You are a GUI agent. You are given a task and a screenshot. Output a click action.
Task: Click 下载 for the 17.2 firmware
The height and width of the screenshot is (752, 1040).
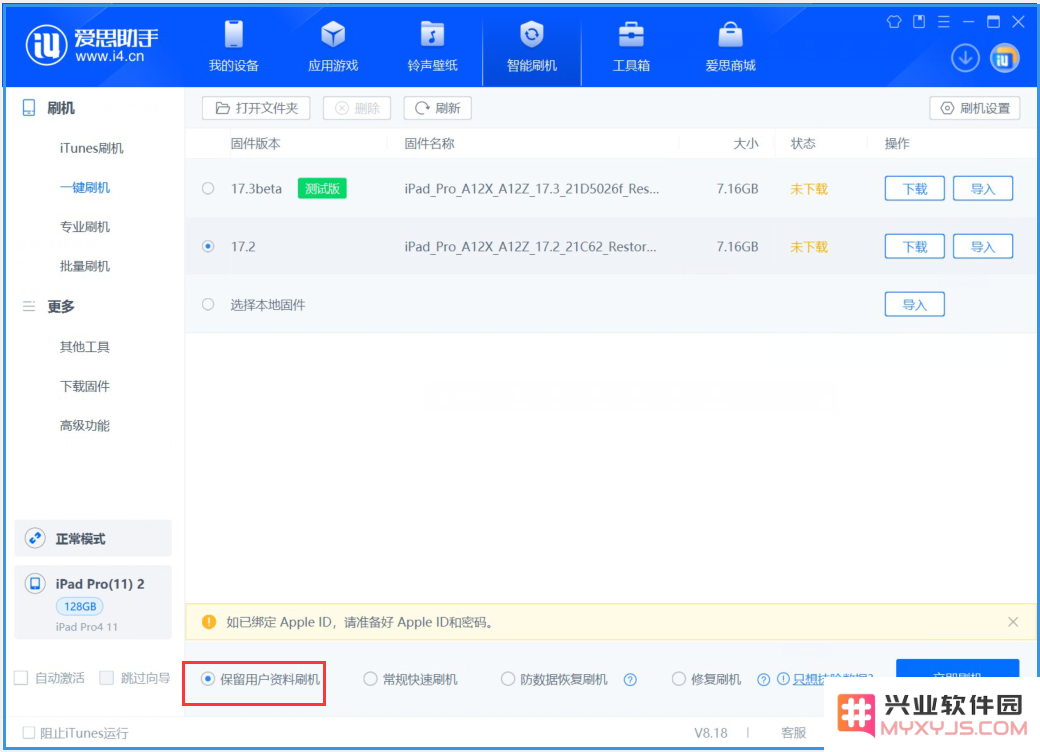tap(915, 247)
